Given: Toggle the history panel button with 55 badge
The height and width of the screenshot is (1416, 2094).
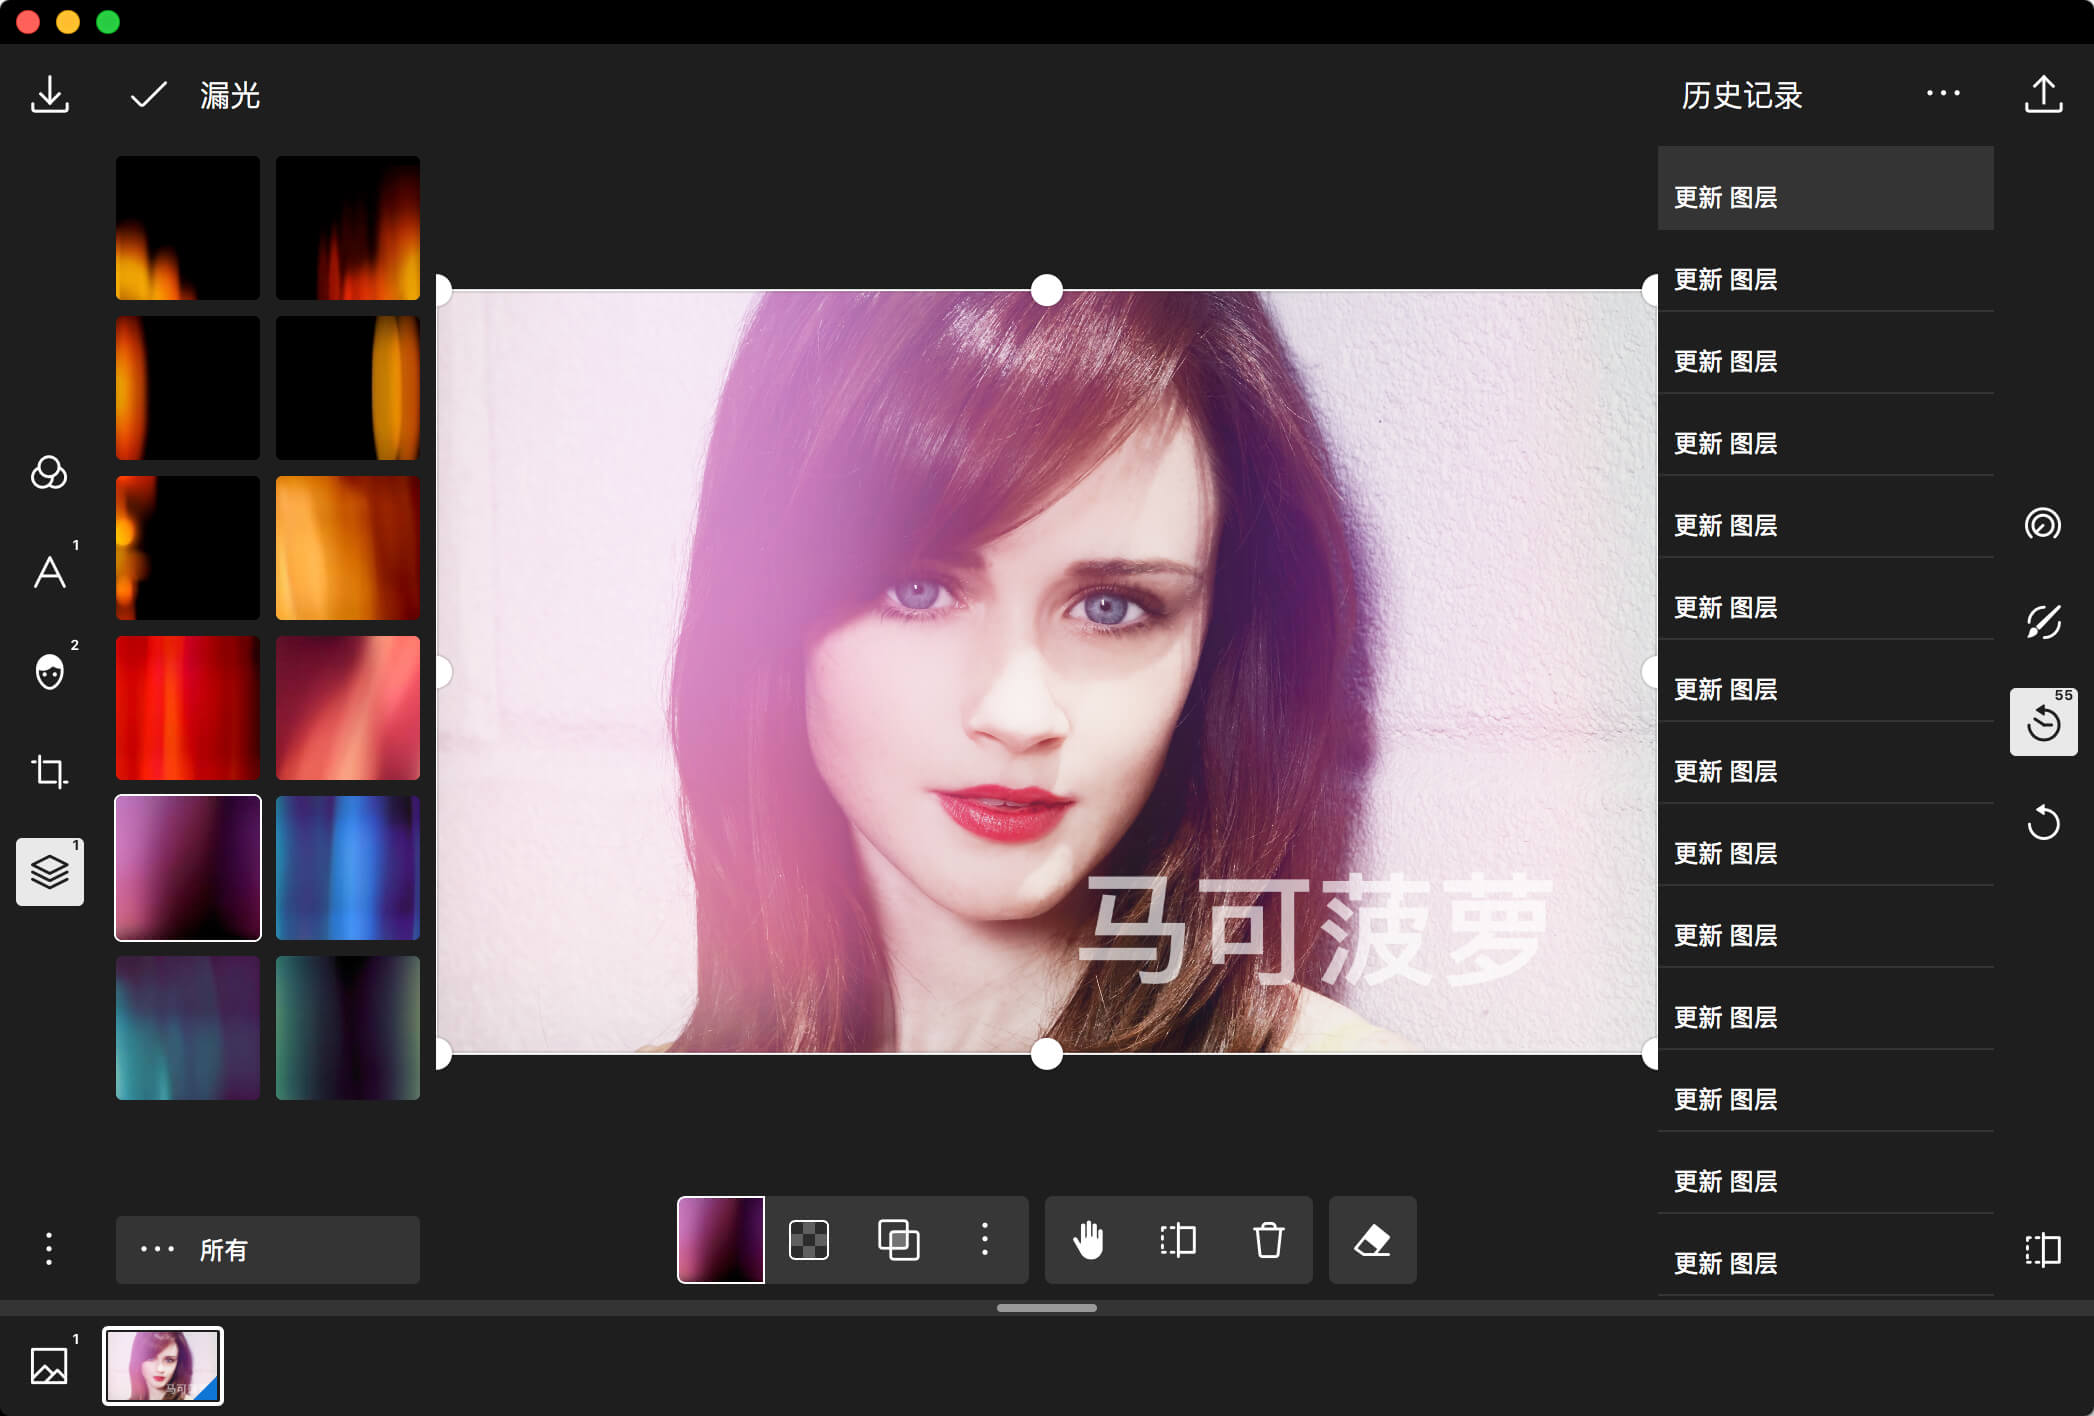Looking at the screenshot, I should (x=2044, y=721).
